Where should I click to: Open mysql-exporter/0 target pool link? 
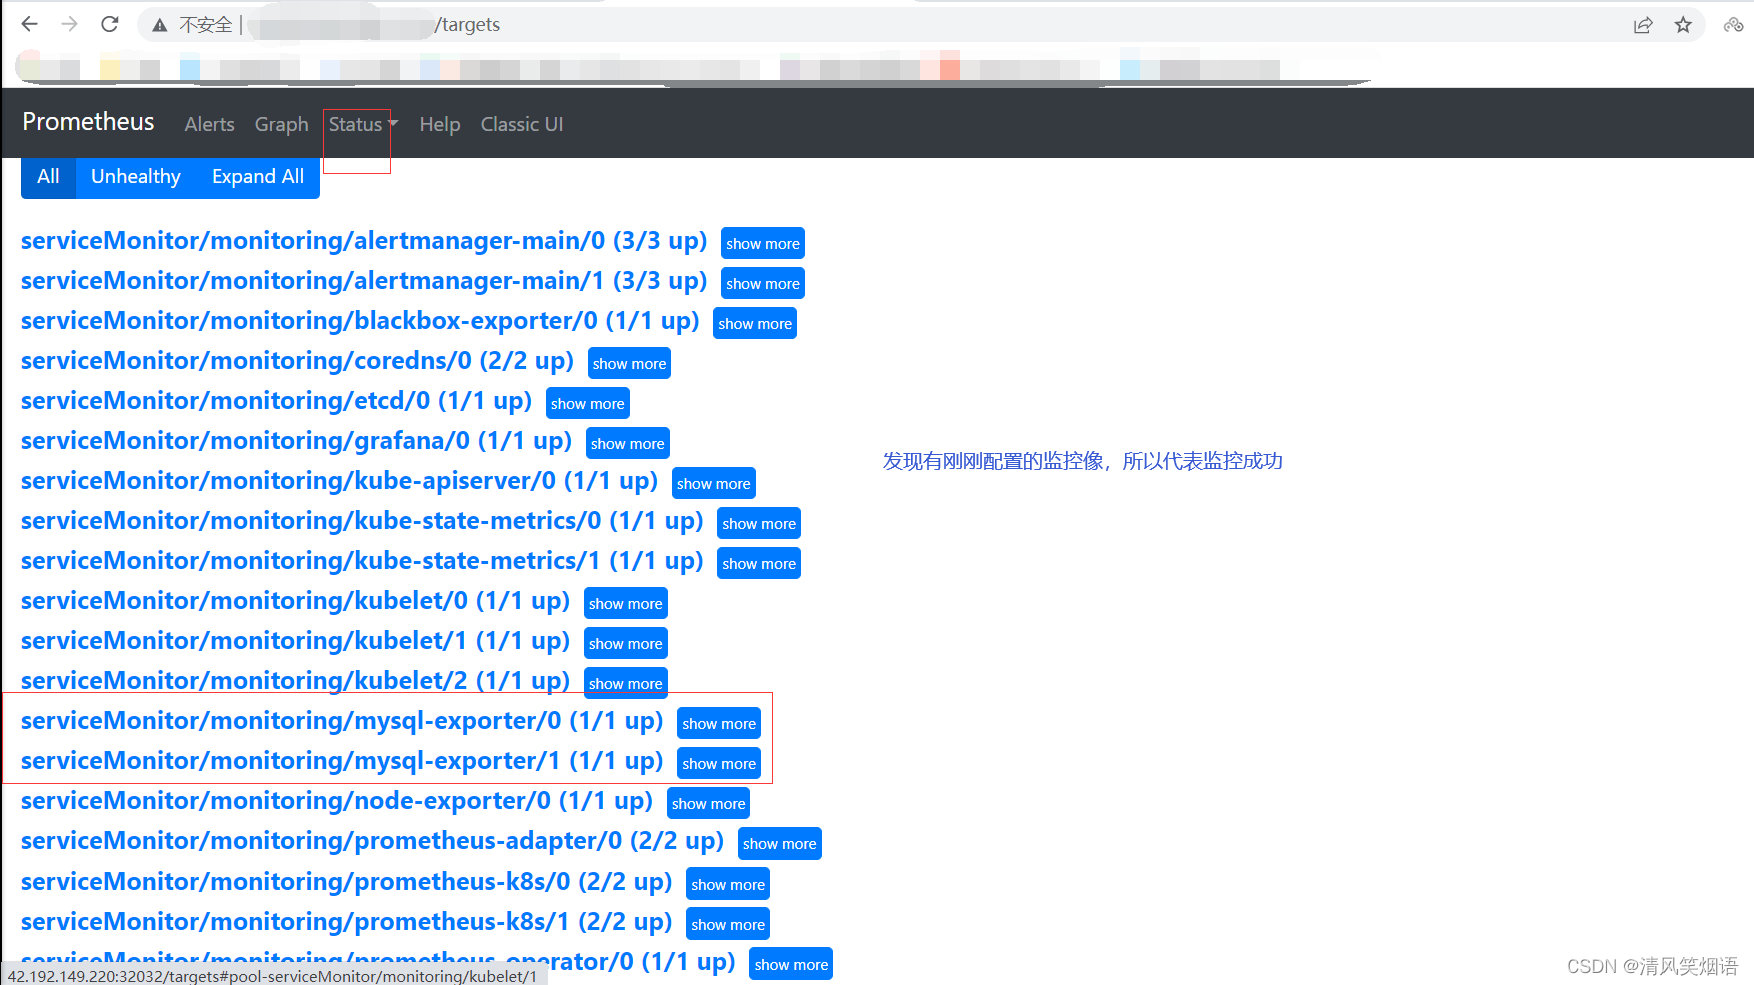(342, 721)
